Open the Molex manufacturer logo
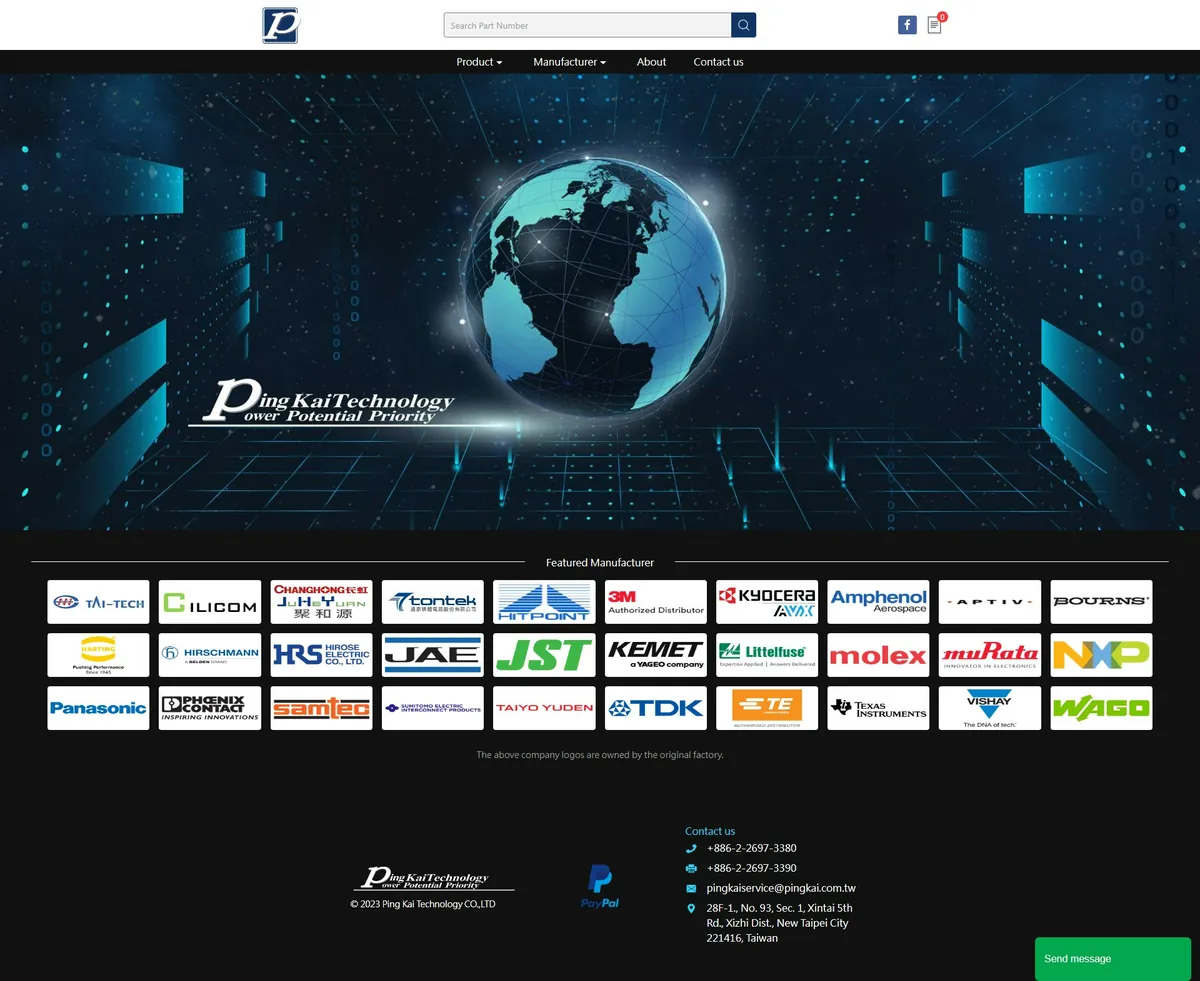The width and height of the screenshot is (1200, 981). pyautogui.click(x=878, y=655)
